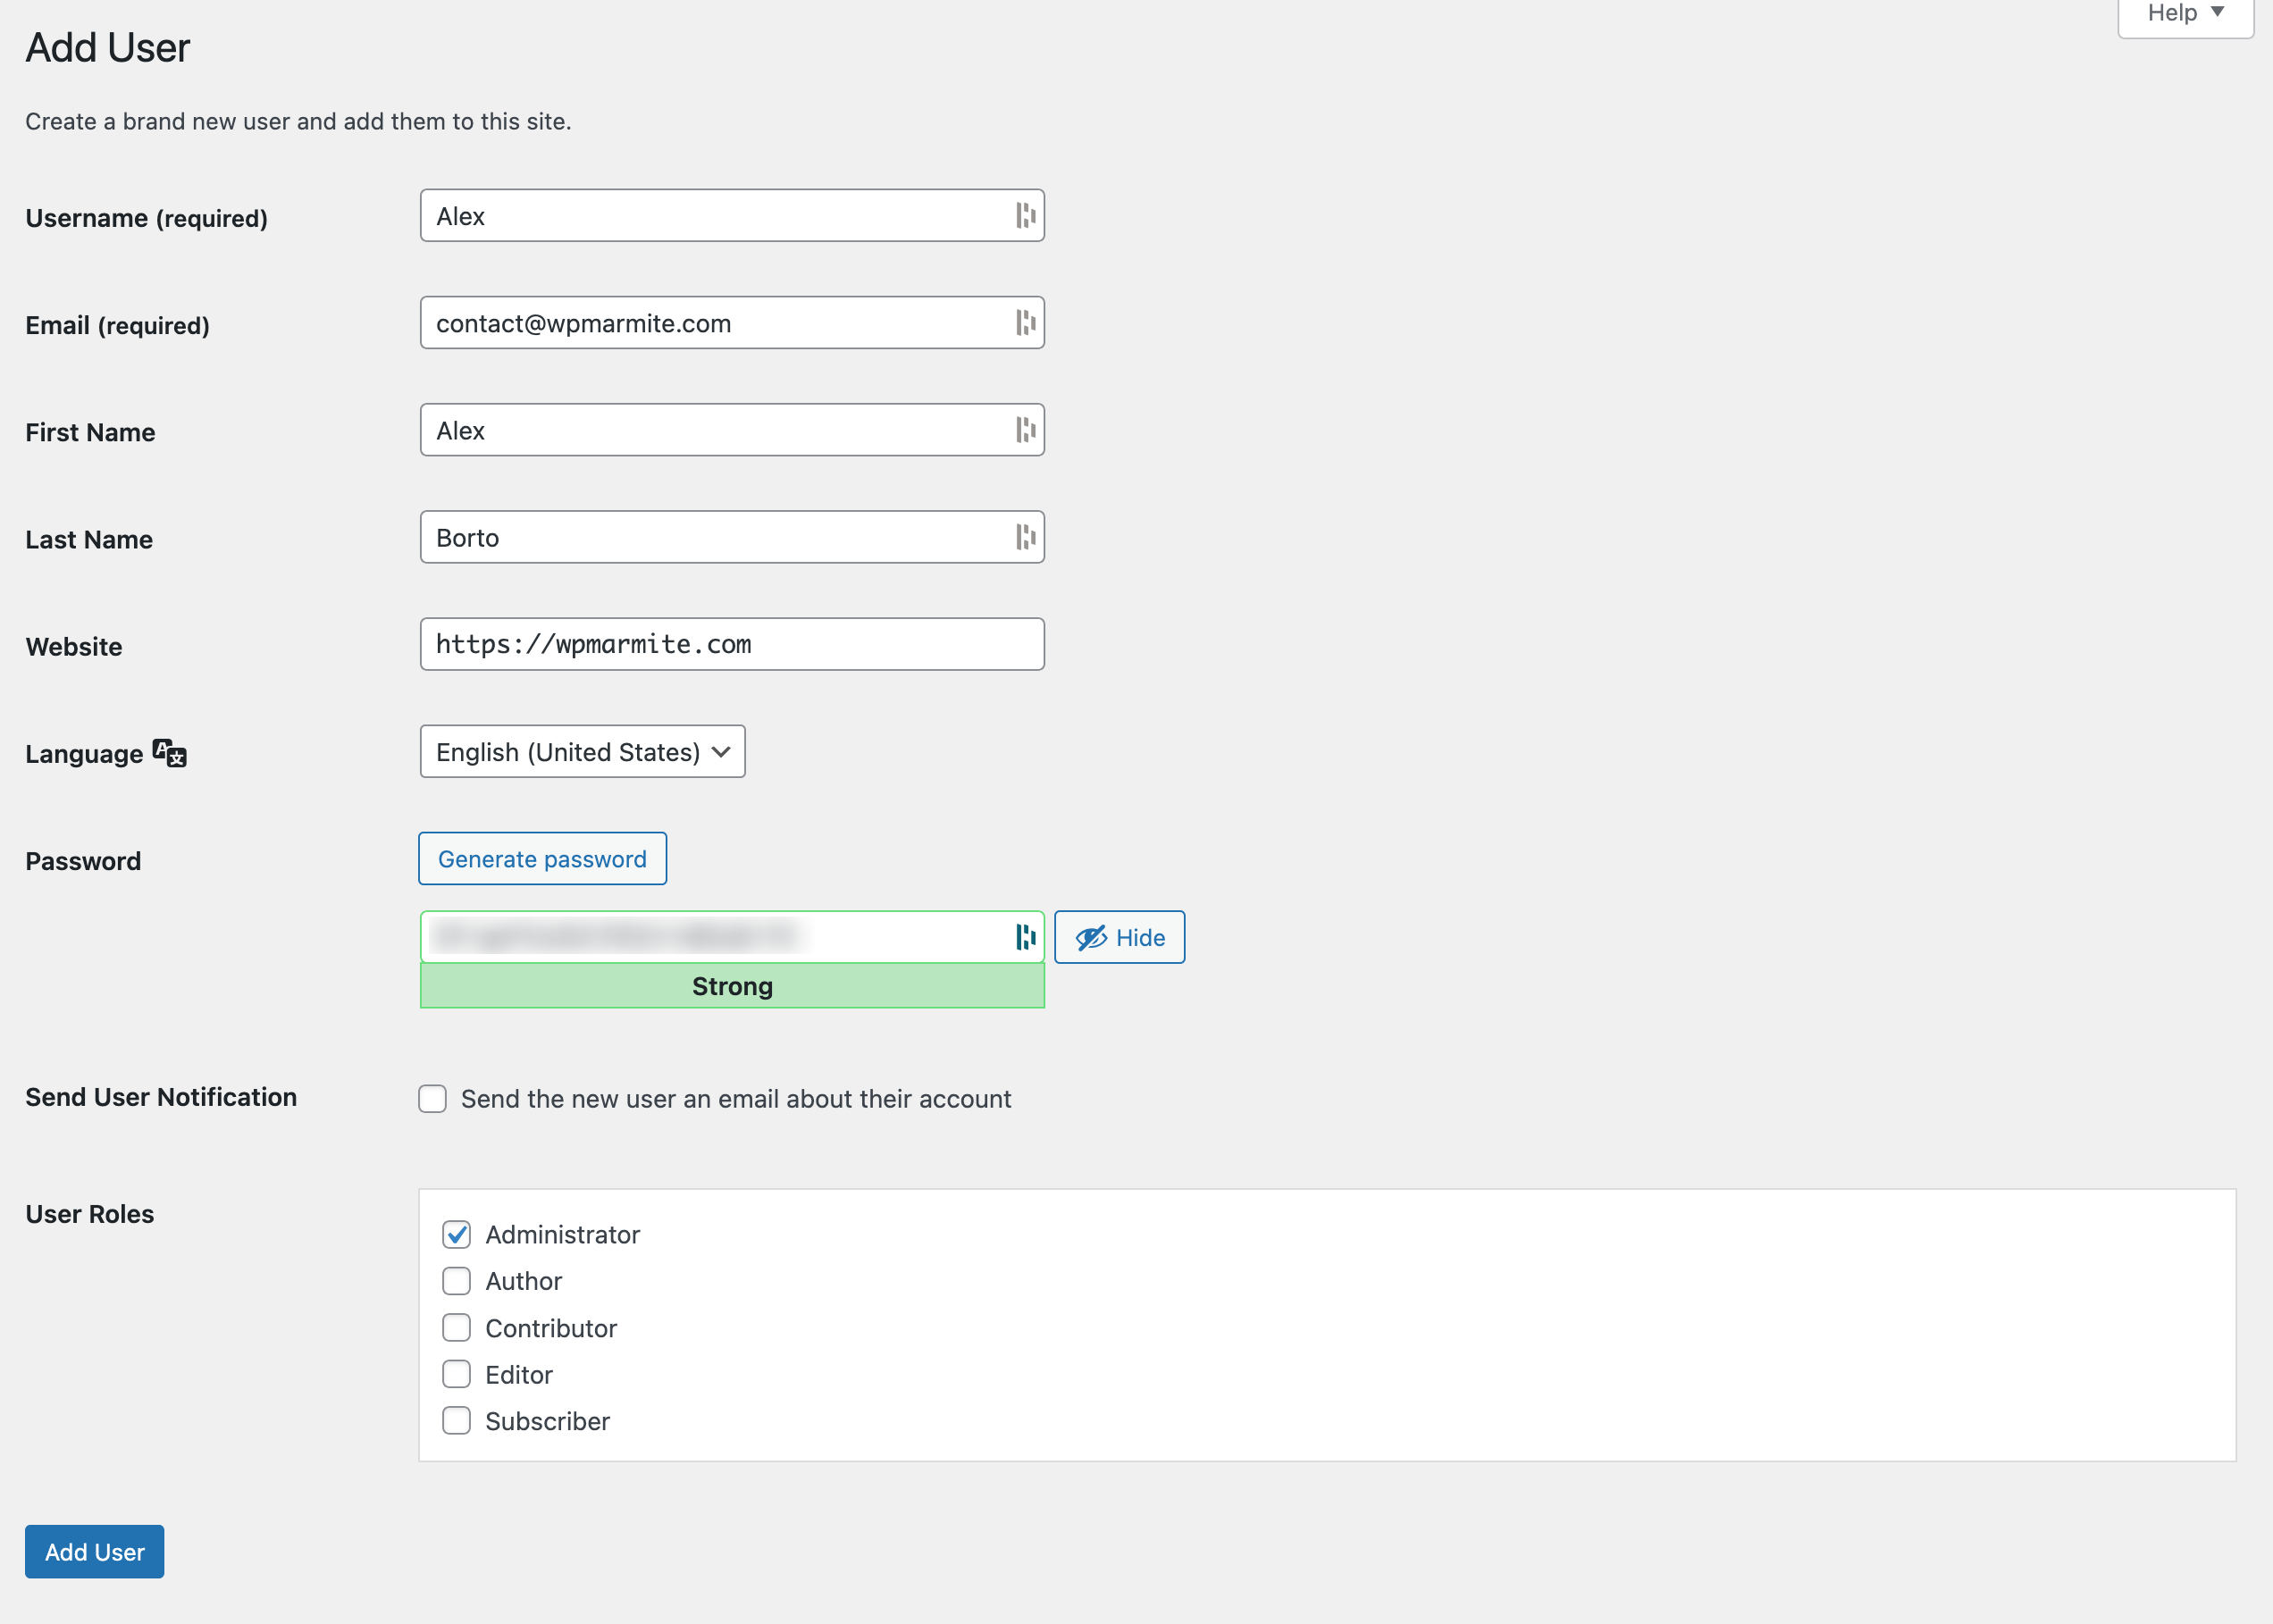Viewport: 2273px width, 1624px height.
Task: Click password manager icon in Last Name field
Action: coord(1025,537)
